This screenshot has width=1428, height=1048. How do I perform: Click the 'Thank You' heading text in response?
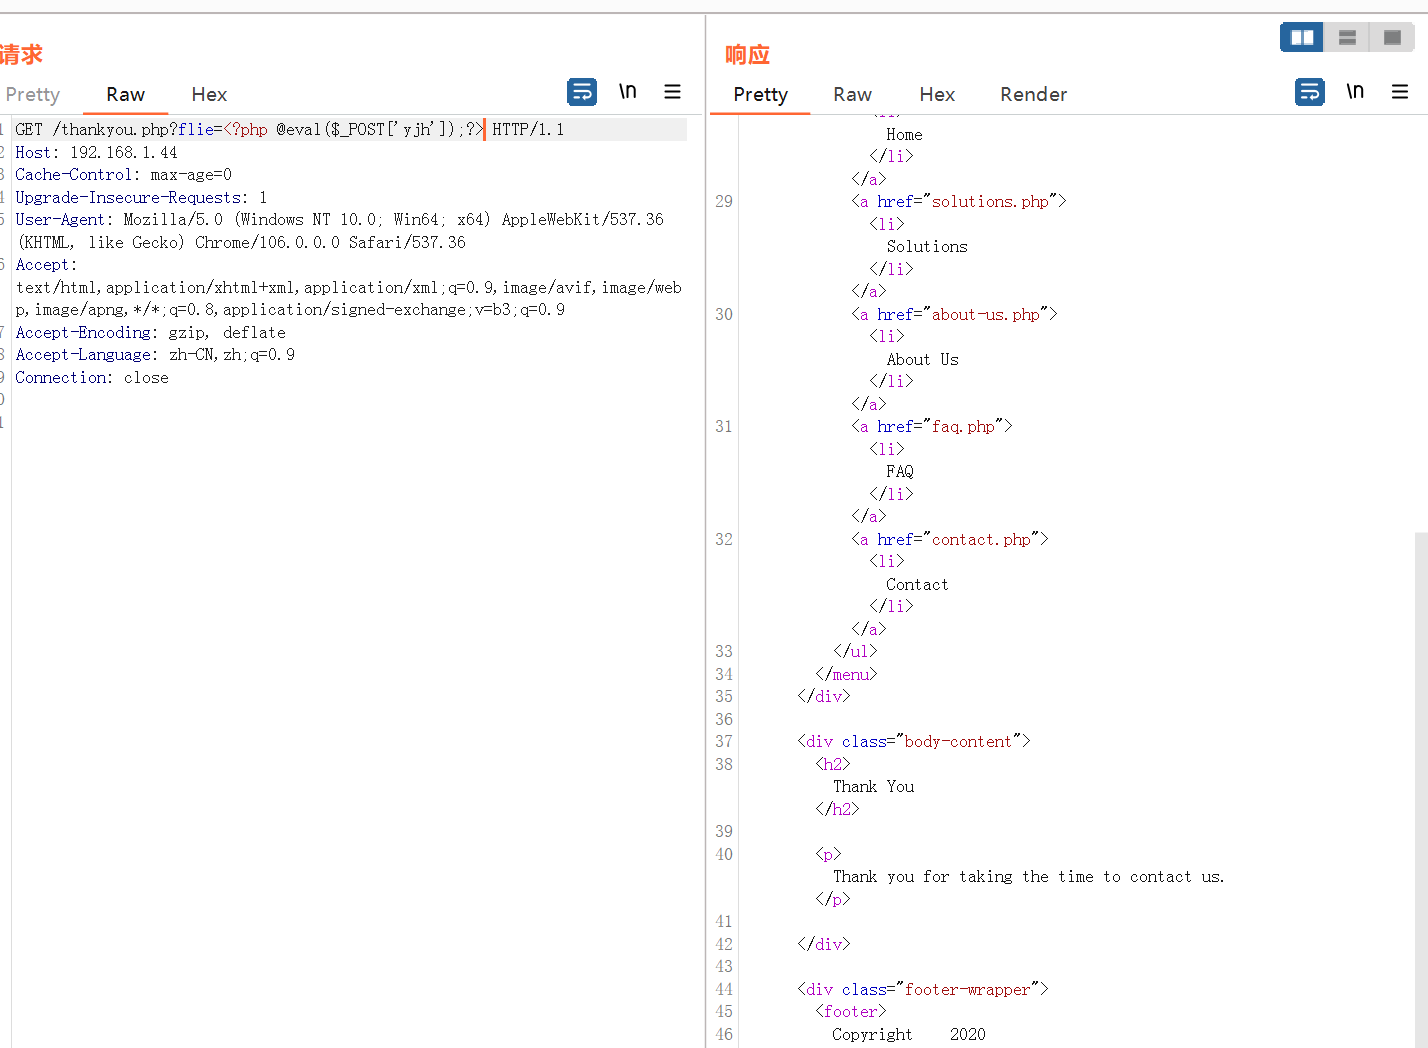point(873,786)
